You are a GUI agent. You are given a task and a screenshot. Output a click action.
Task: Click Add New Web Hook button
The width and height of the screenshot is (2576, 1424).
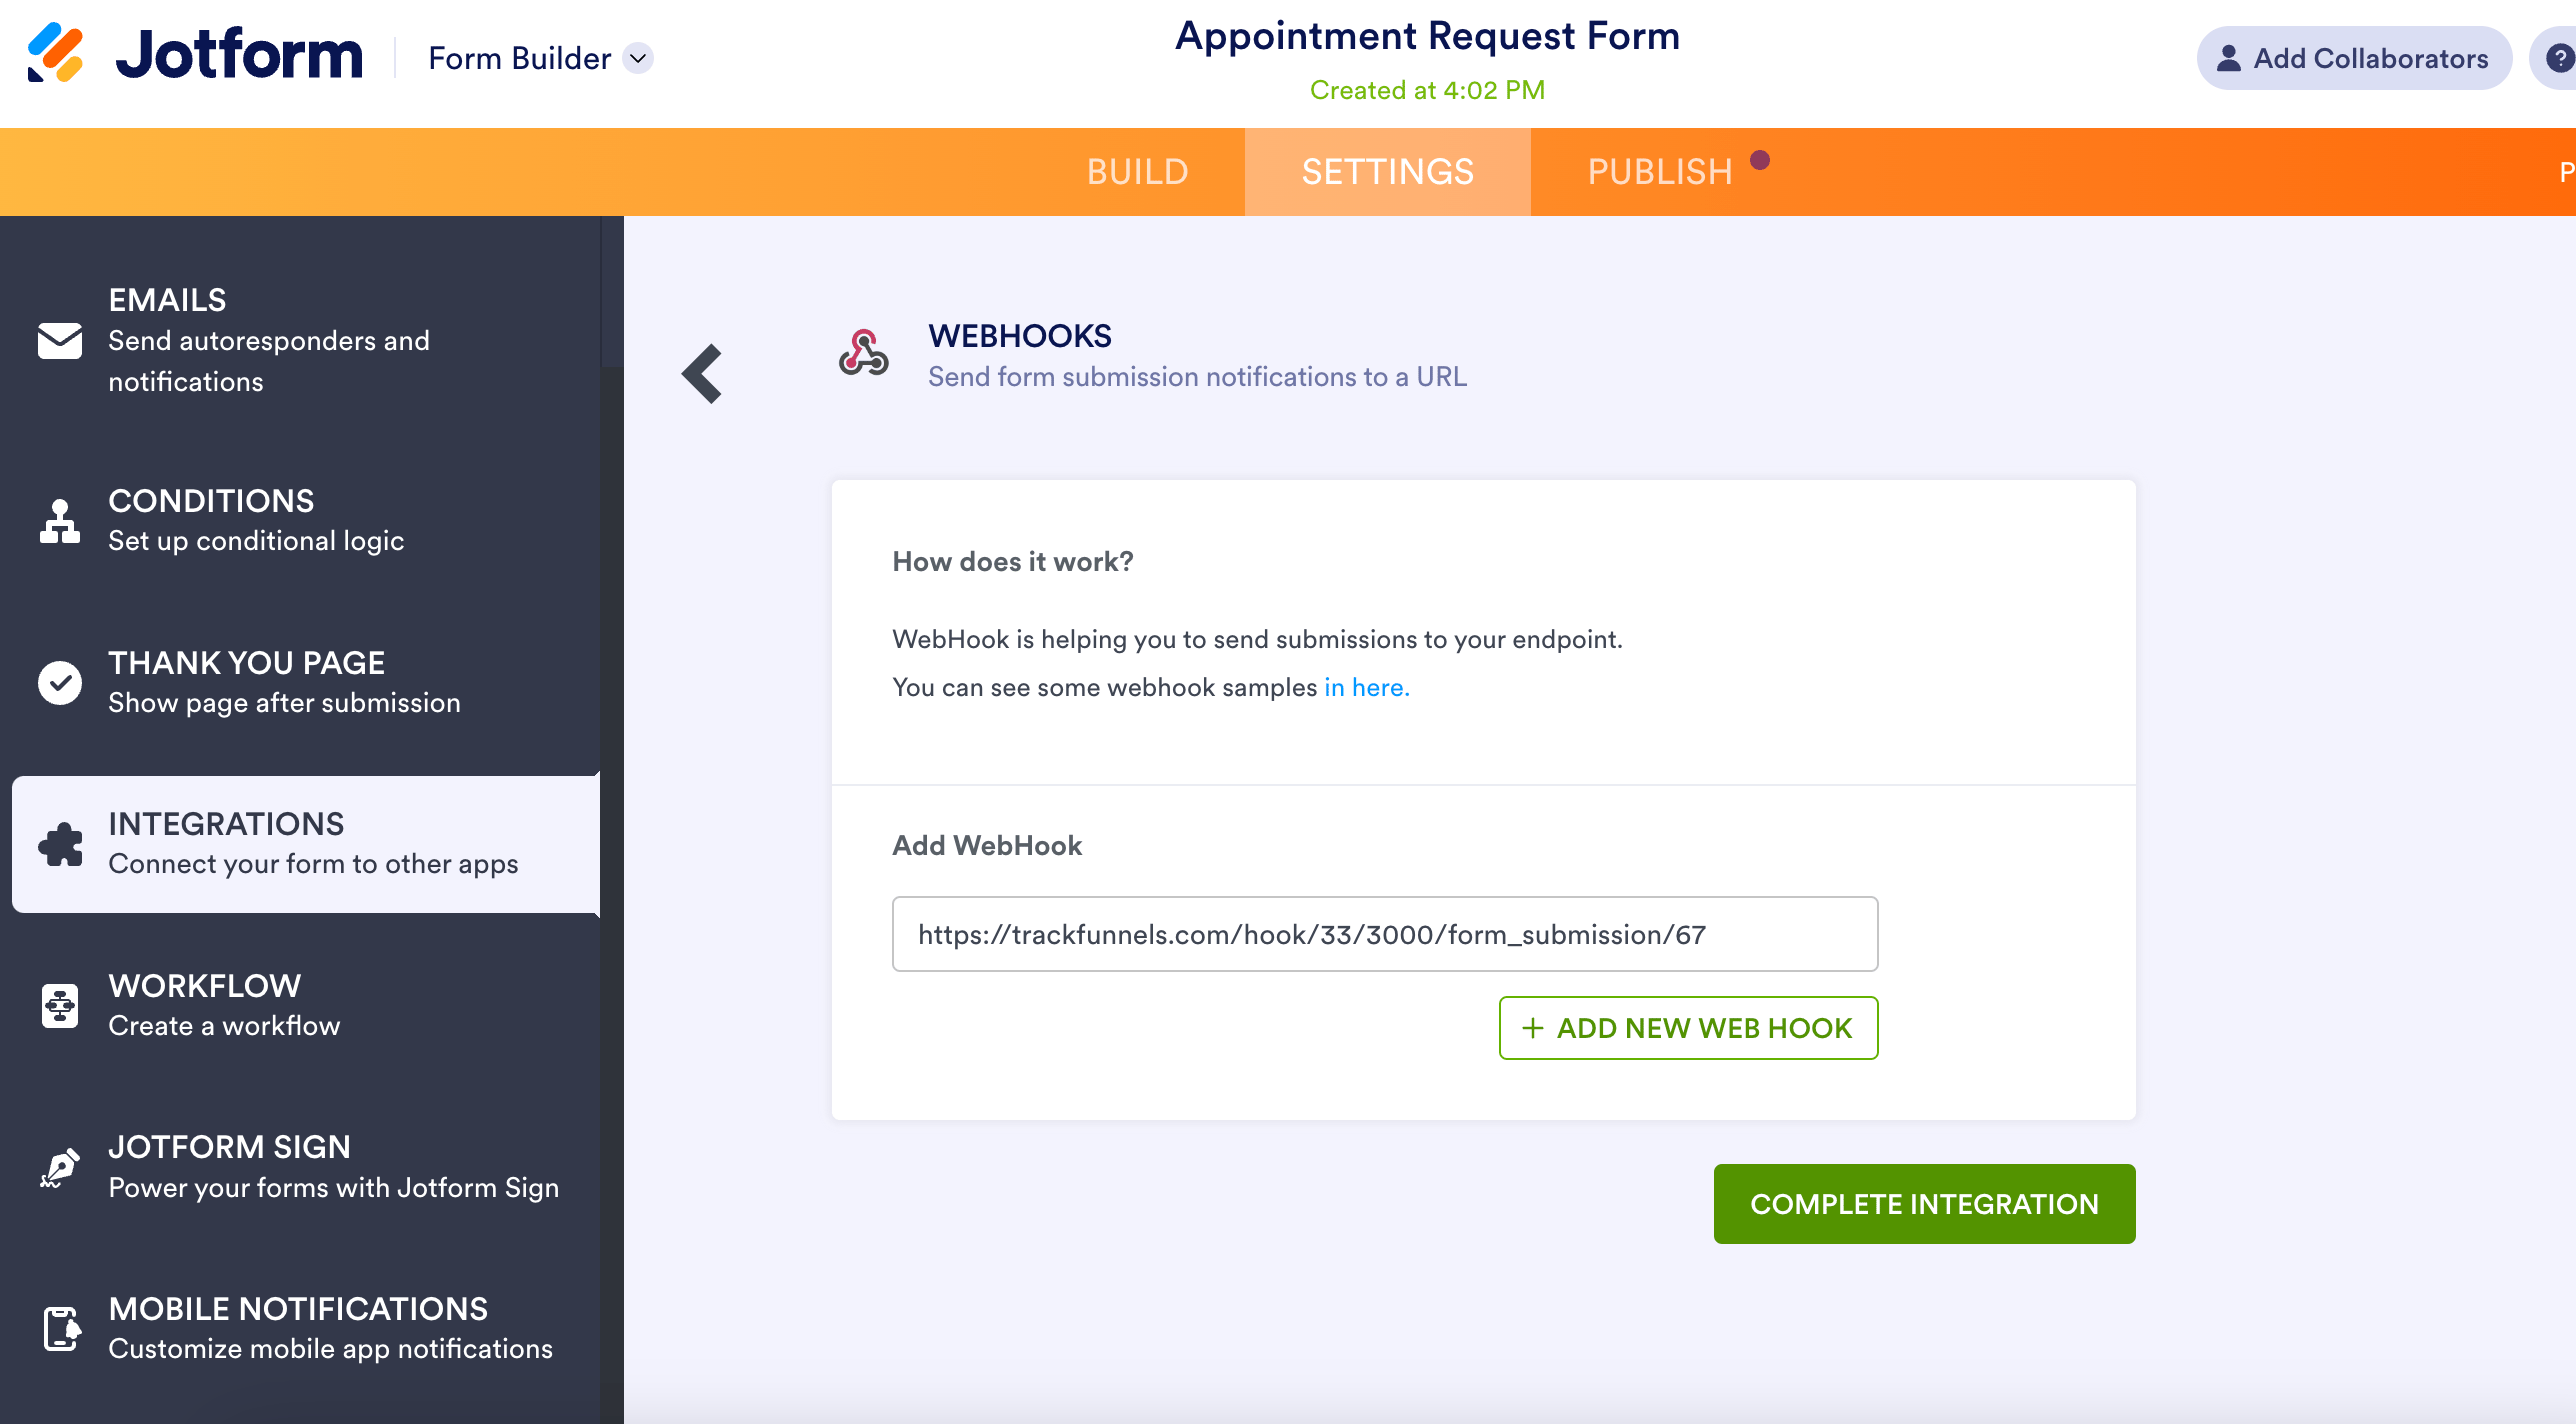click(1688, 1028)
